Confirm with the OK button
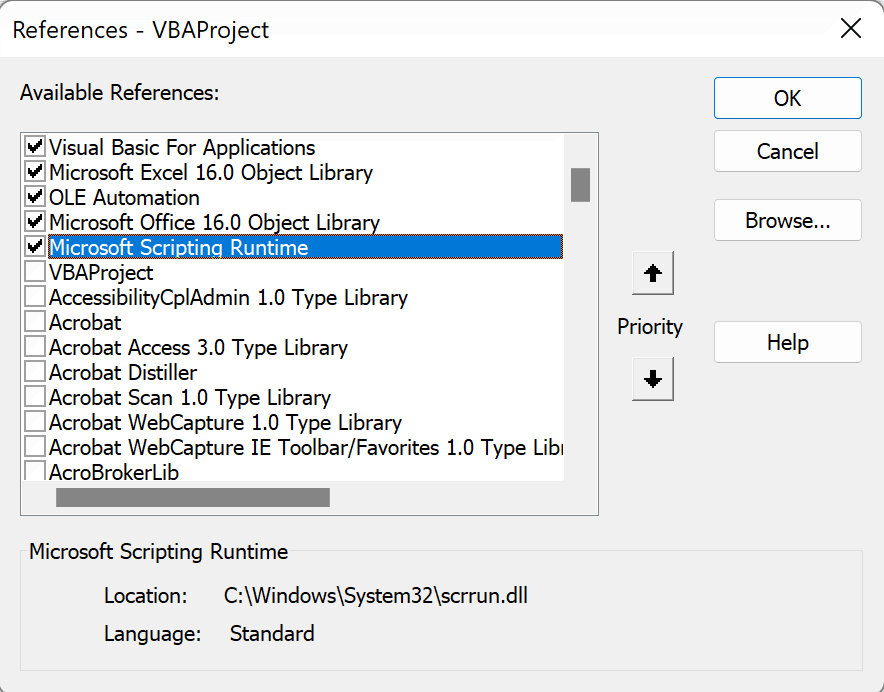This screenshot has height=692, width=884. pos(788,98)
